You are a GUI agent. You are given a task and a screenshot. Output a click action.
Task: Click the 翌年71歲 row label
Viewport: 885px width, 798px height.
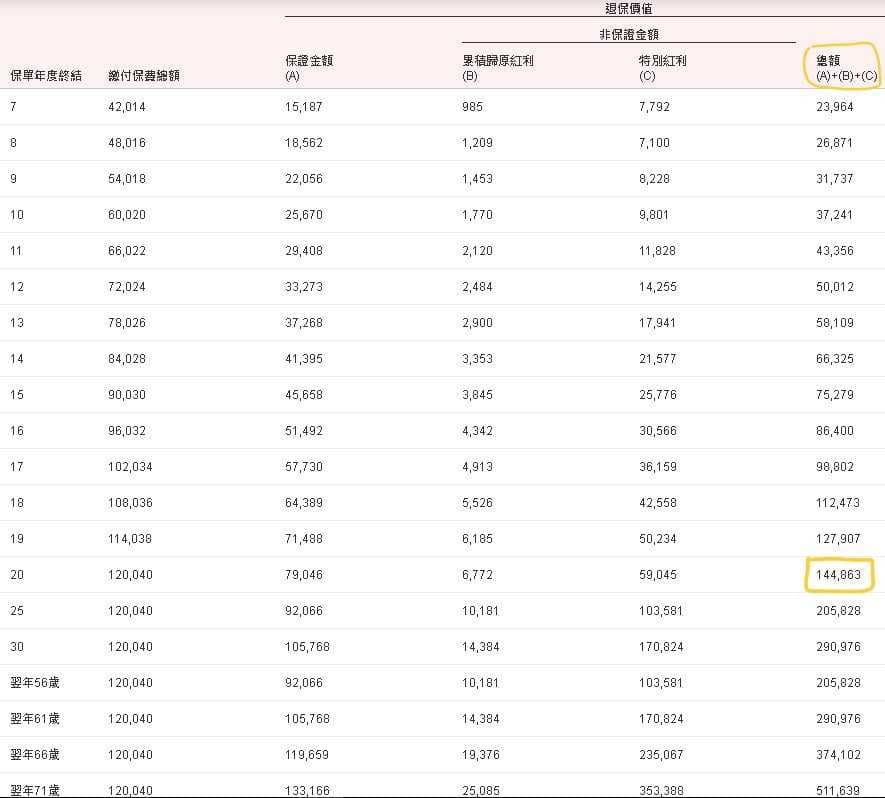[x=35, y=790]
